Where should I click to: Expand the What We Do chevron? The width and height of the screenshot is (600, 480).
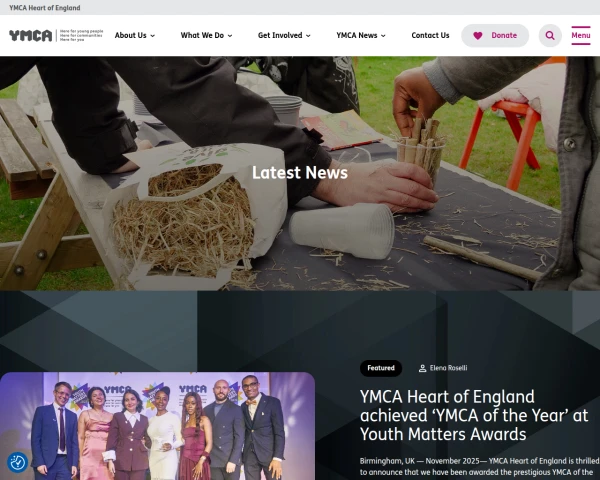pos(230,36)
